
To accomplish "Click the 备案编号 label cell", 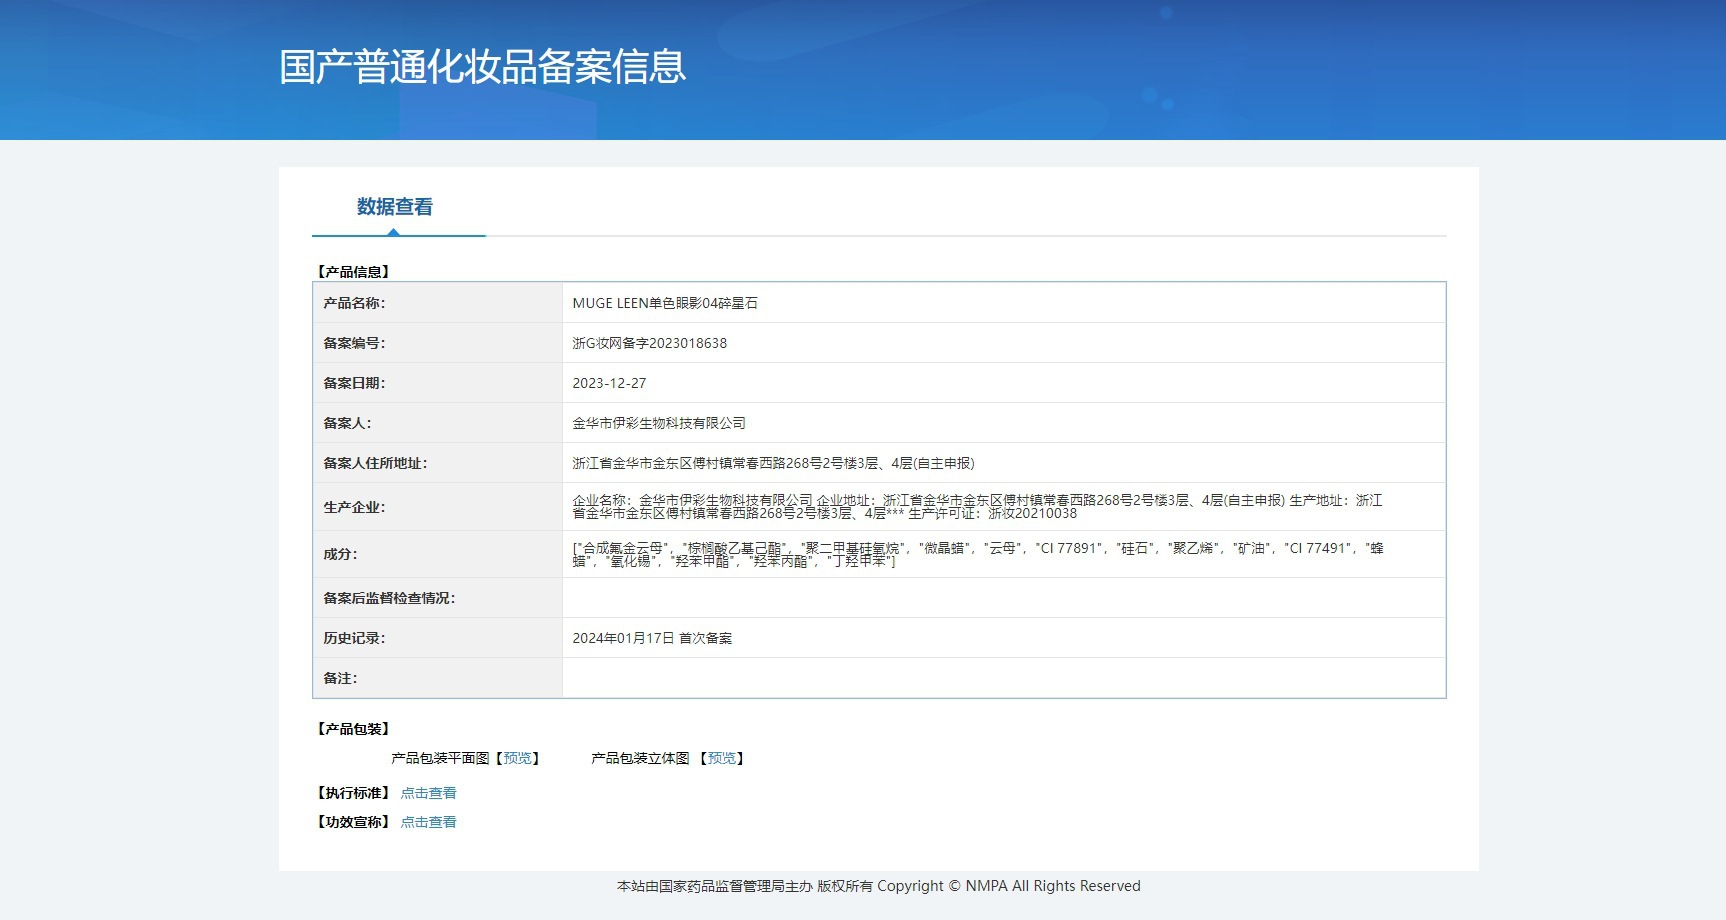I will pos(438,343).
